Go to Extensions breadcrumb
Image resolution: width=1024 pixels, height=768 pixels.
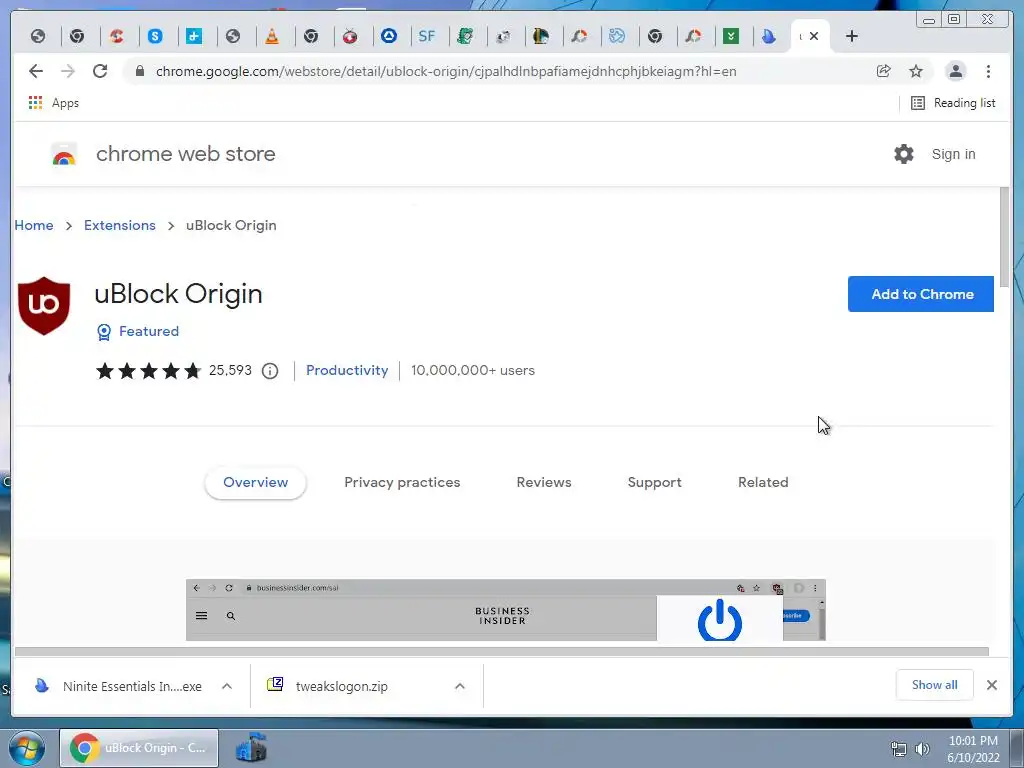coord(120,225)
